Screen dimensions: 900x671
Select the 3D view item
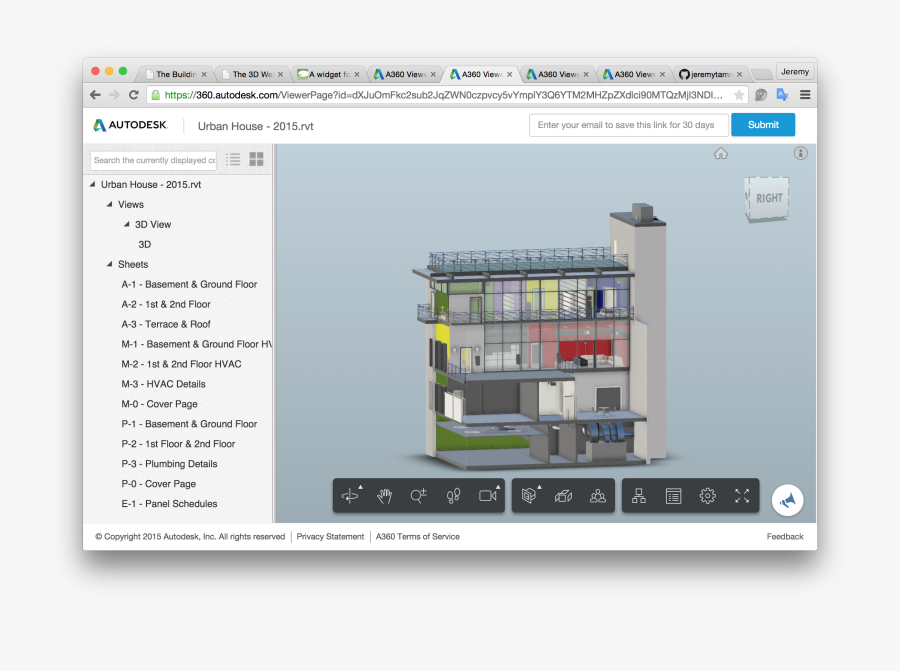click(145, 244)
